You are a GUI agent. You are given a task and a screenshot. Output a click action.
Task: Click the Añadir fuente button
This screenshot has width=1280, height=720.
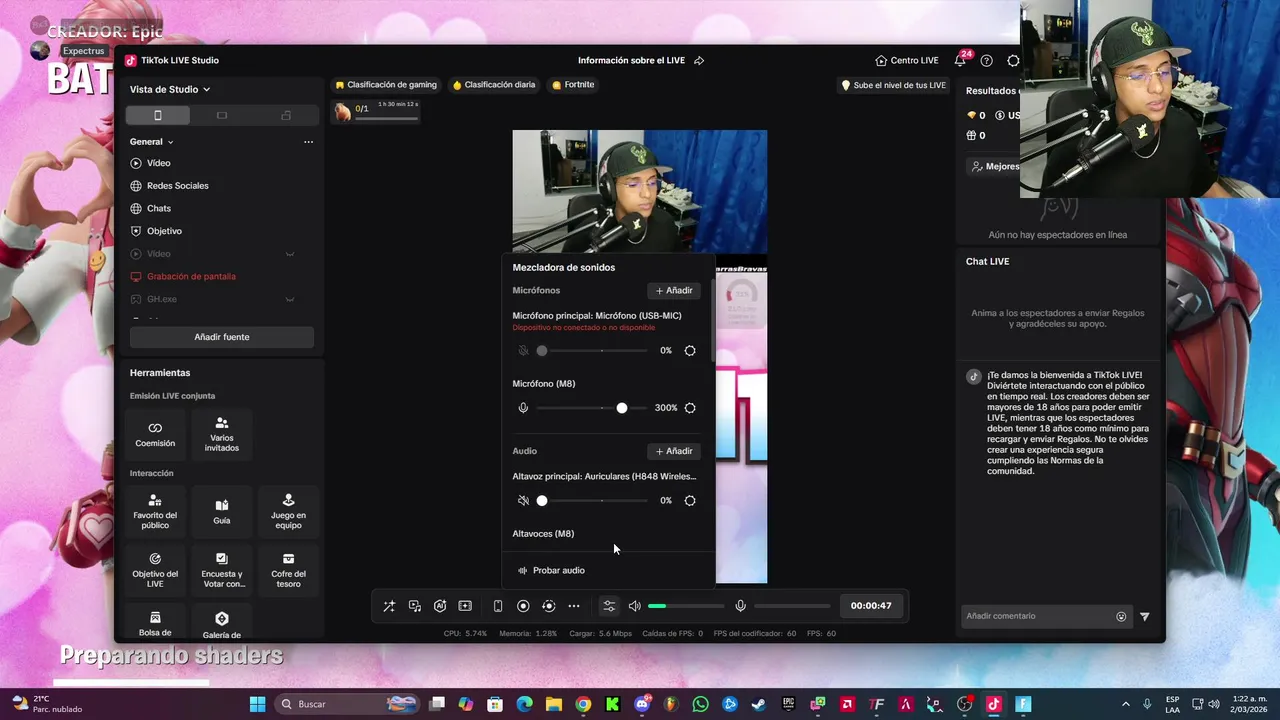click(222, 337)
